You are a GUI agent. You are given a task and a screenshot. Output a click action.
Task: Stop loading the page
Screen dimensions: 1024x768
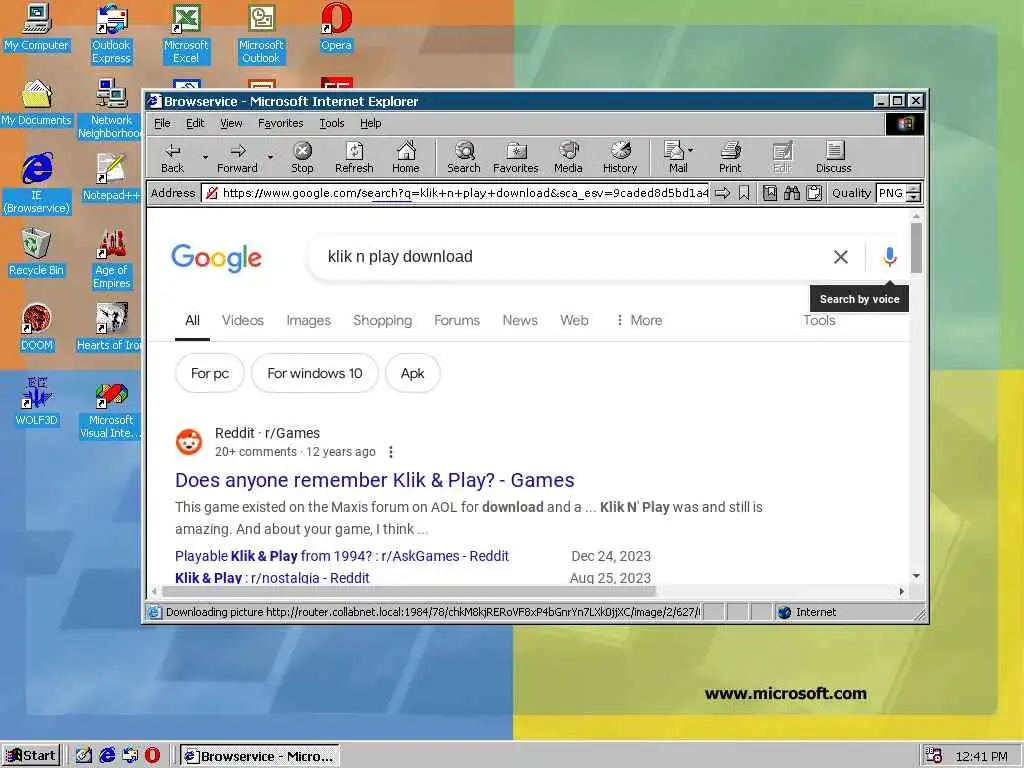pos(302,157)
